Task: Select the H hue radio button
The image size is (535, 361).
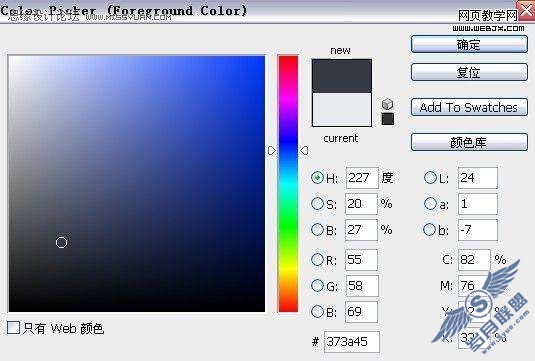Action: 317,177
